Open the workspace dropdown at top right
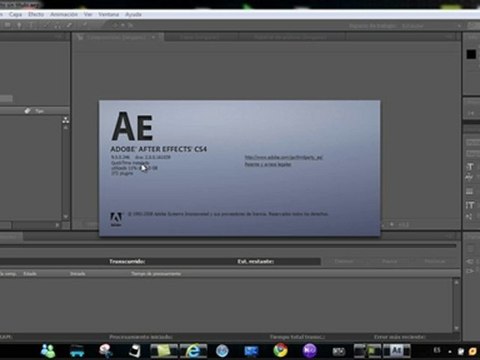The image size is (480, 360). point(459,26)
